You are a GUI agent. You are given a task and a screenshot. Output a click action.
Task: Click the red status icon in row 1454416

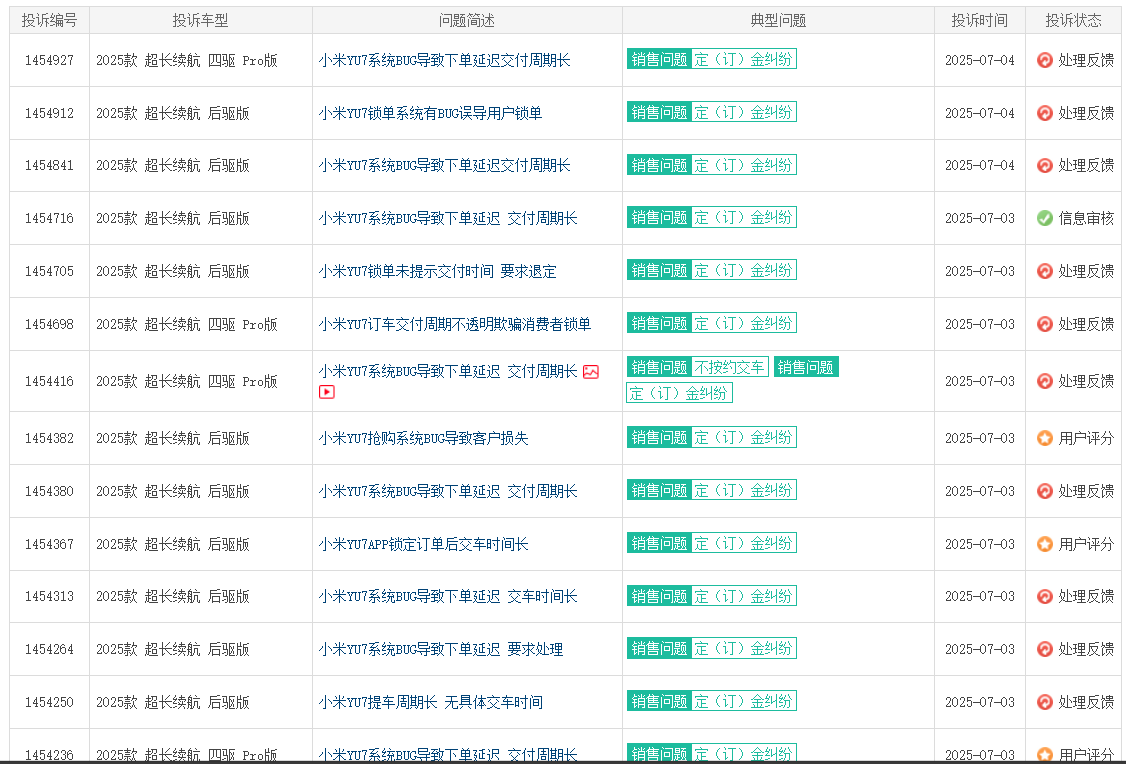click(1045, 381)
